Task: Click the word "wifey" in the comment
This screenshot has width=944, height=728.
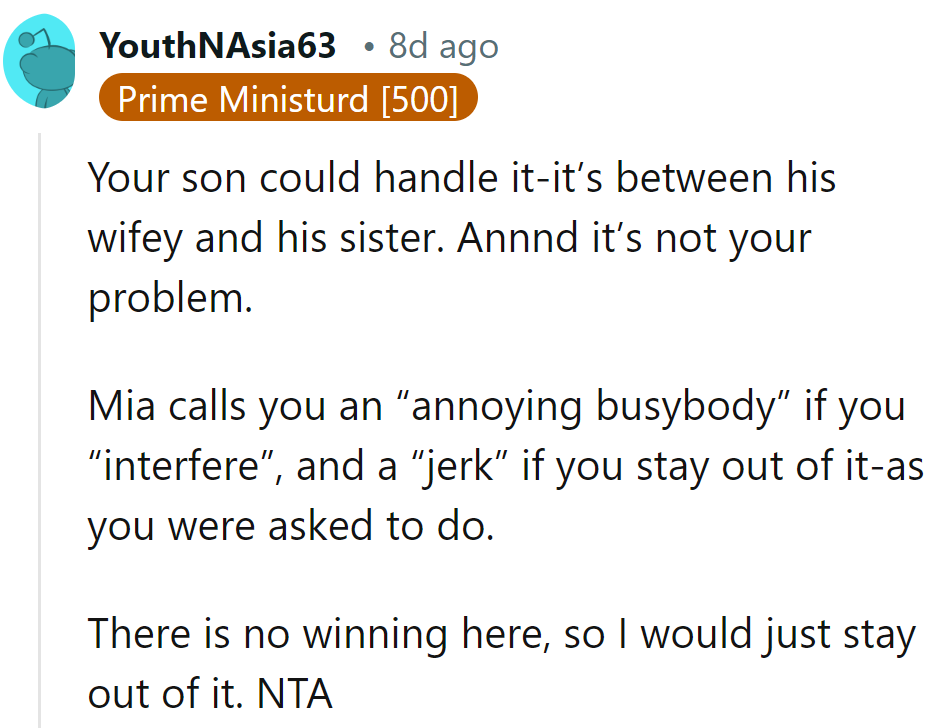Action: pos(137,239)
